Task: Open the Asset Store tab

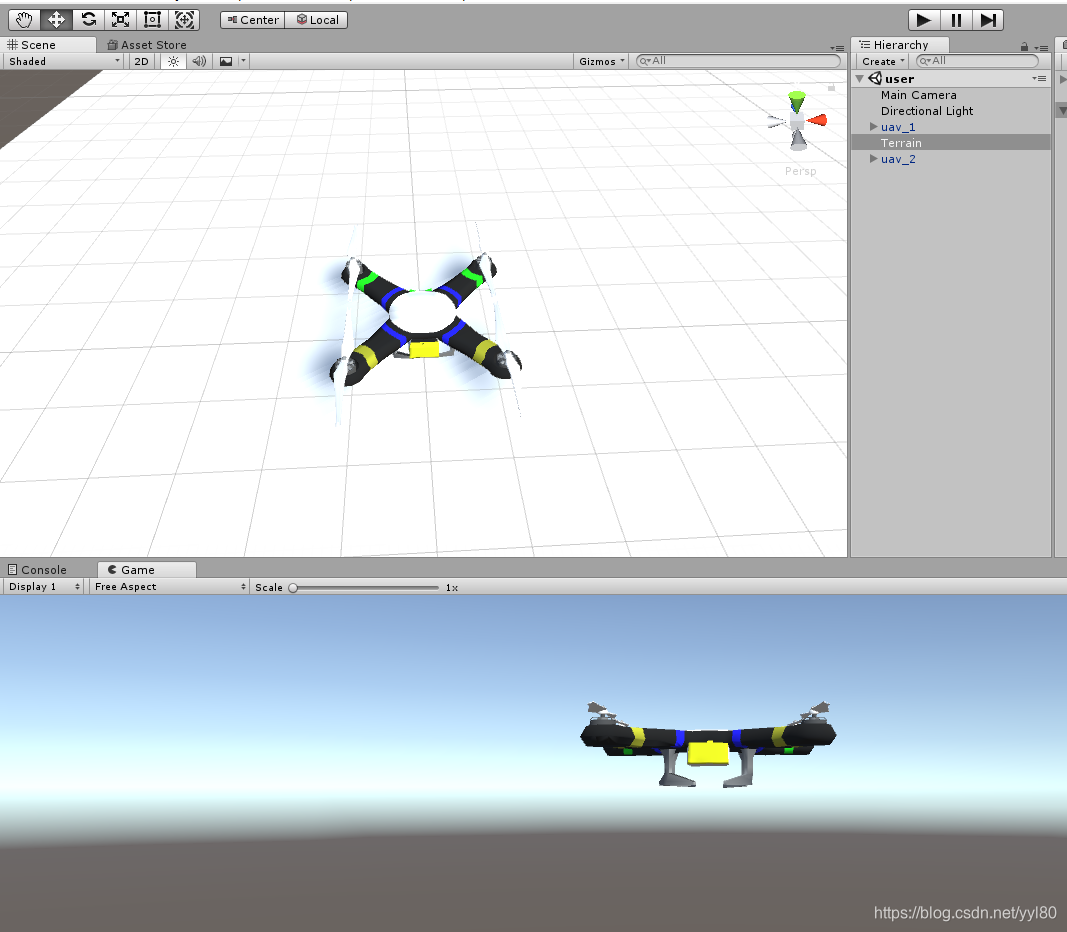Action: click(146, 45)
